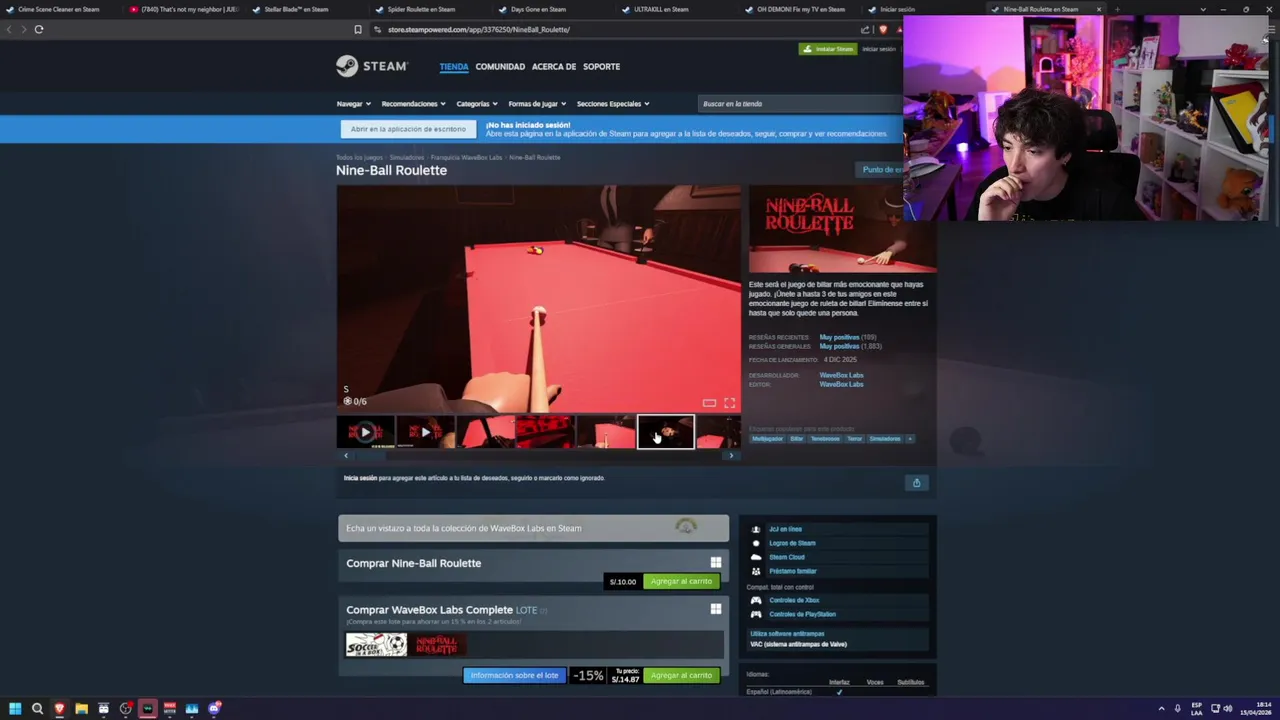Open the Windows Start menu

point(15,709)
